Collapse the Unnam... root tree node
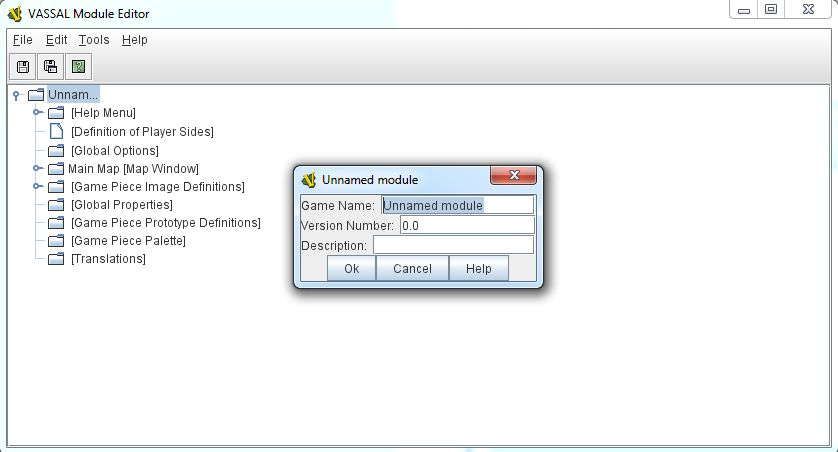This screenshot has height=452, width=838. point(16,96)
